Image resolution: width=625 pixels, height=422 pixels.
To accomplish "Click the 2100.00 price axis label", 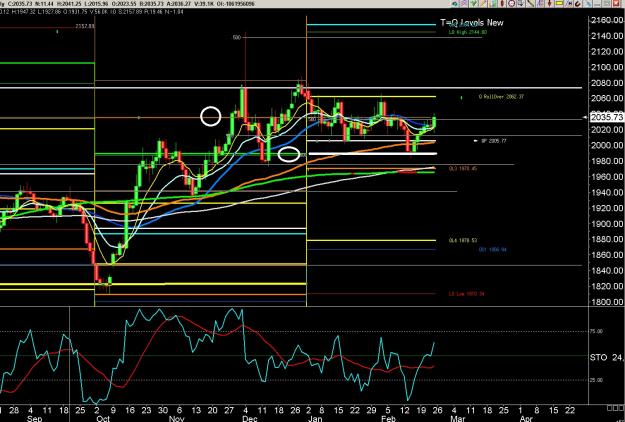I will pyautogui.click(x=607, y=67).
